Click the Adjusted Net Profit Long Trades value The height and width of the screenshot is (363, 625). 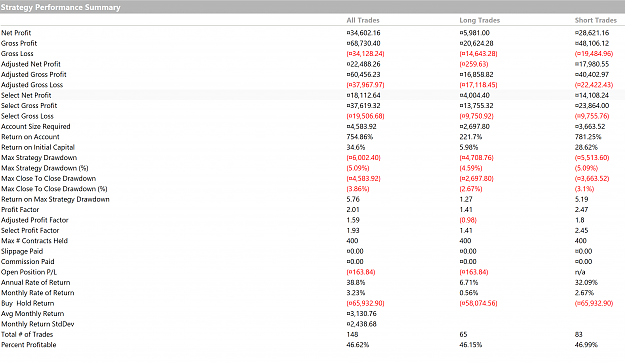click(474, 64)
